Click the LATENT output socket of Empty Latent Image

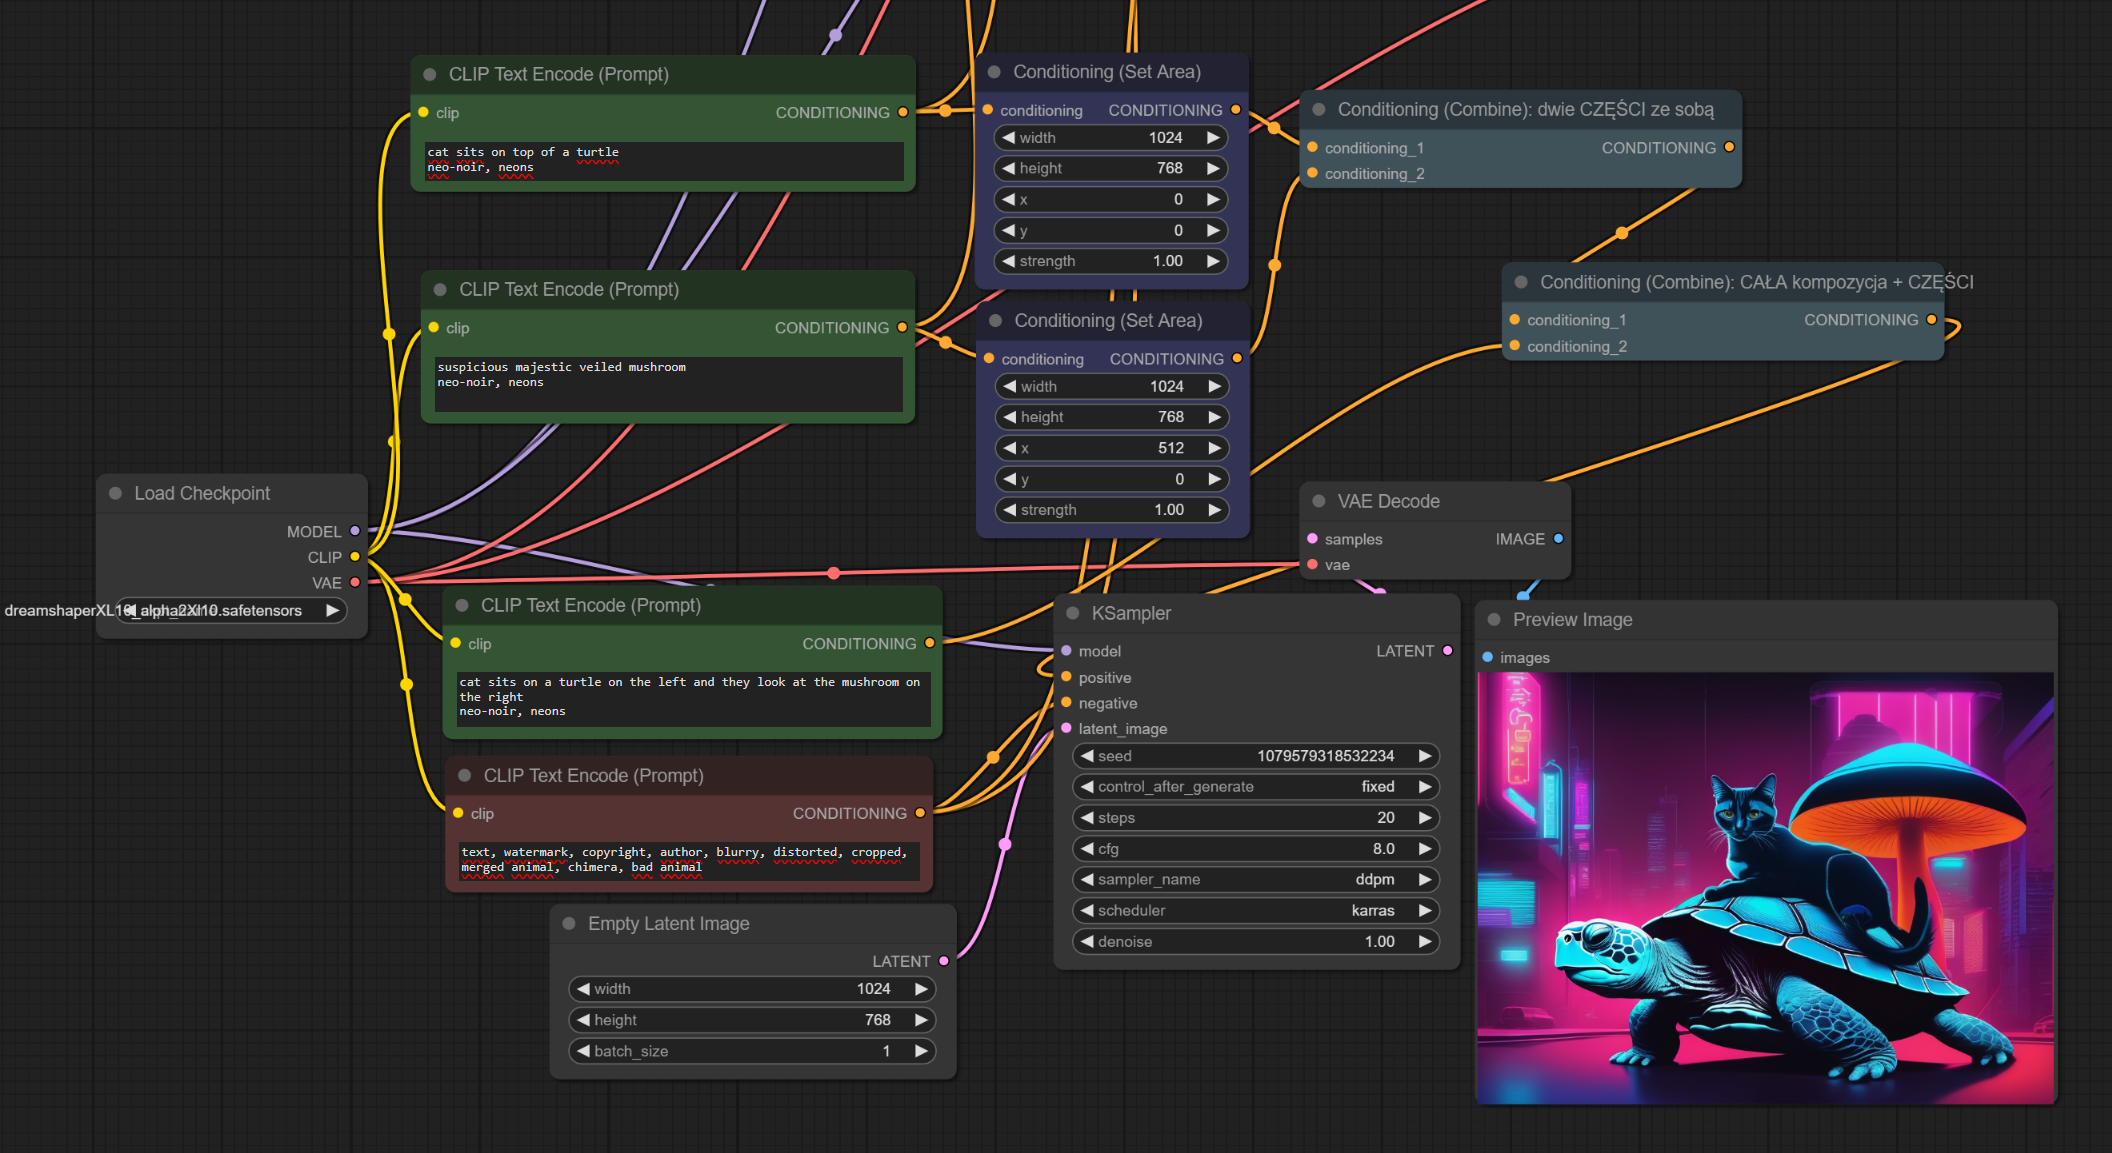tap(943, 961)
